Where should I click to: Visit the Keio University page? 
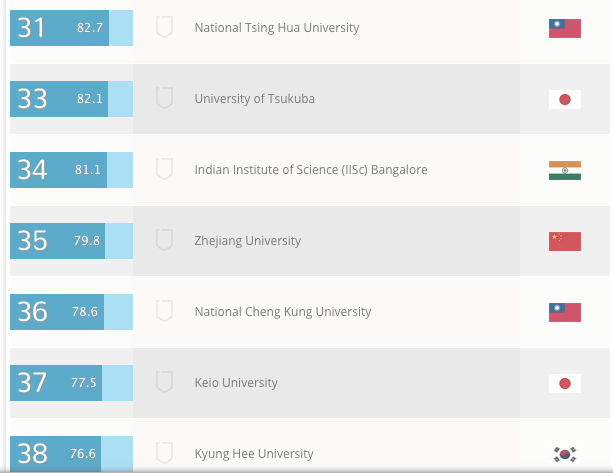click(236, 383)
